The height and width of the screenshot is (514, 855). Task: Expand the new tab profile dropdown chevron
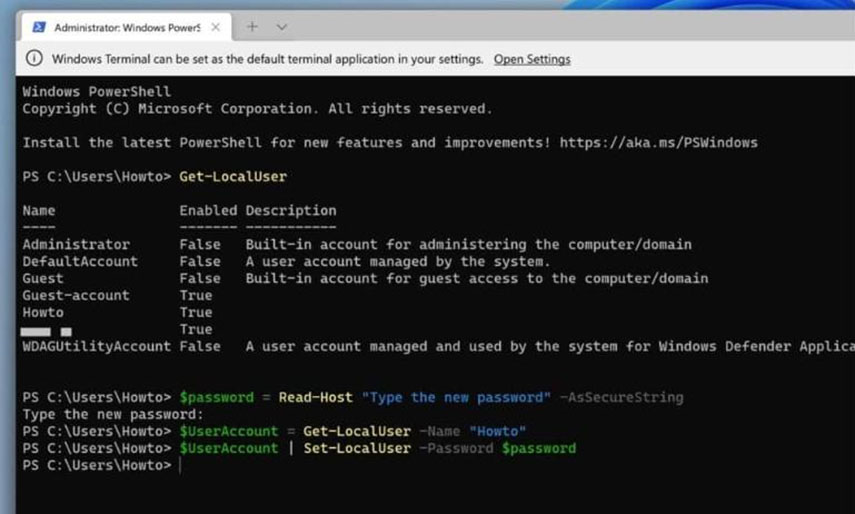pyautogui.click(x=281, y=27)
